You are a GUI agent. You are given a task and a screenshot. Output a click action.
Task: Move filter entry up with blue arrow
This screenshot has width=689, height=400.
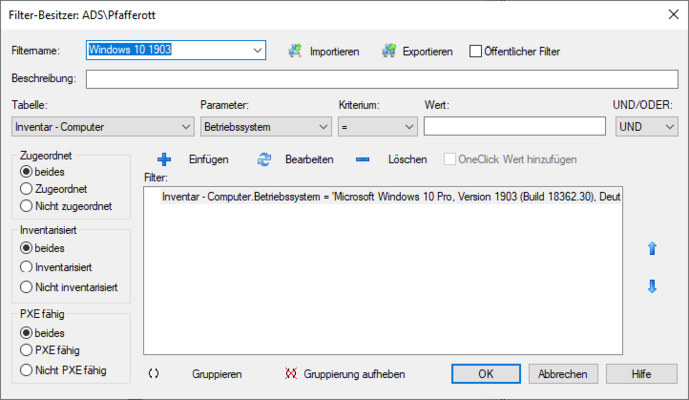coord(652,248)
